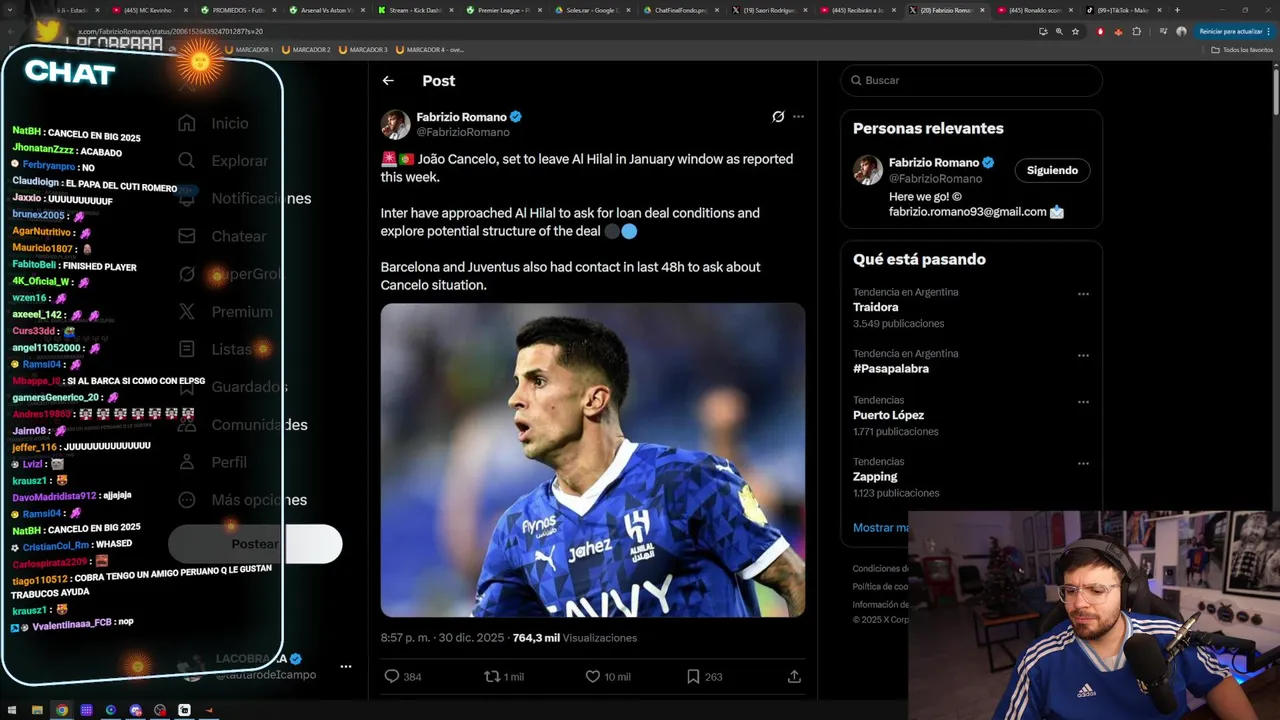Click Fabrizio Romano avatar in Personas relevantes
1280x720 pixels.
(x=868, y=170)
